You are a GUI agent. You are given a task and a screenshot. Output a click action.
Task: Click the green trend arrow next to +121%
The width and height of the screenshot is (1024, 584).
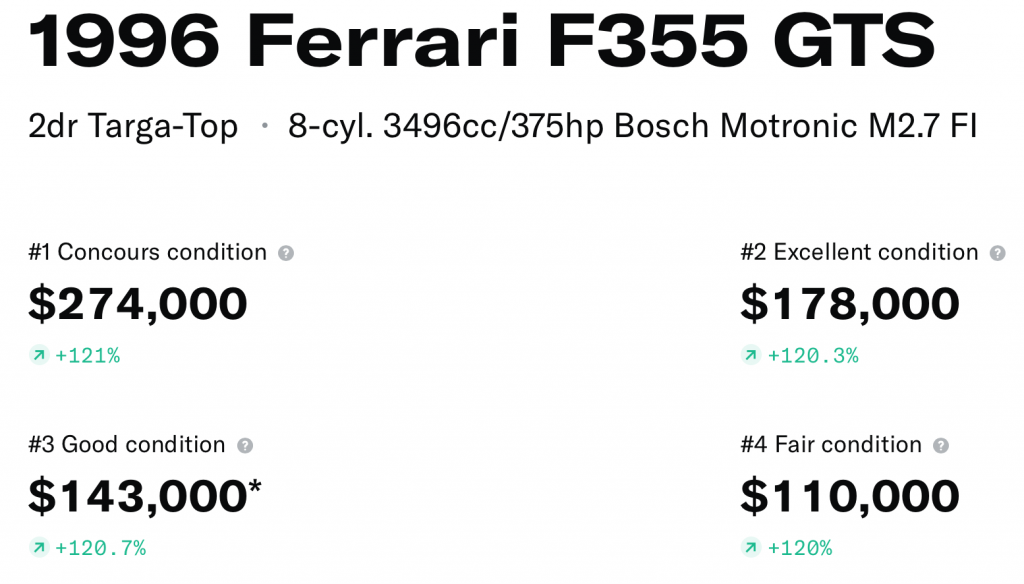click(39, 355)
